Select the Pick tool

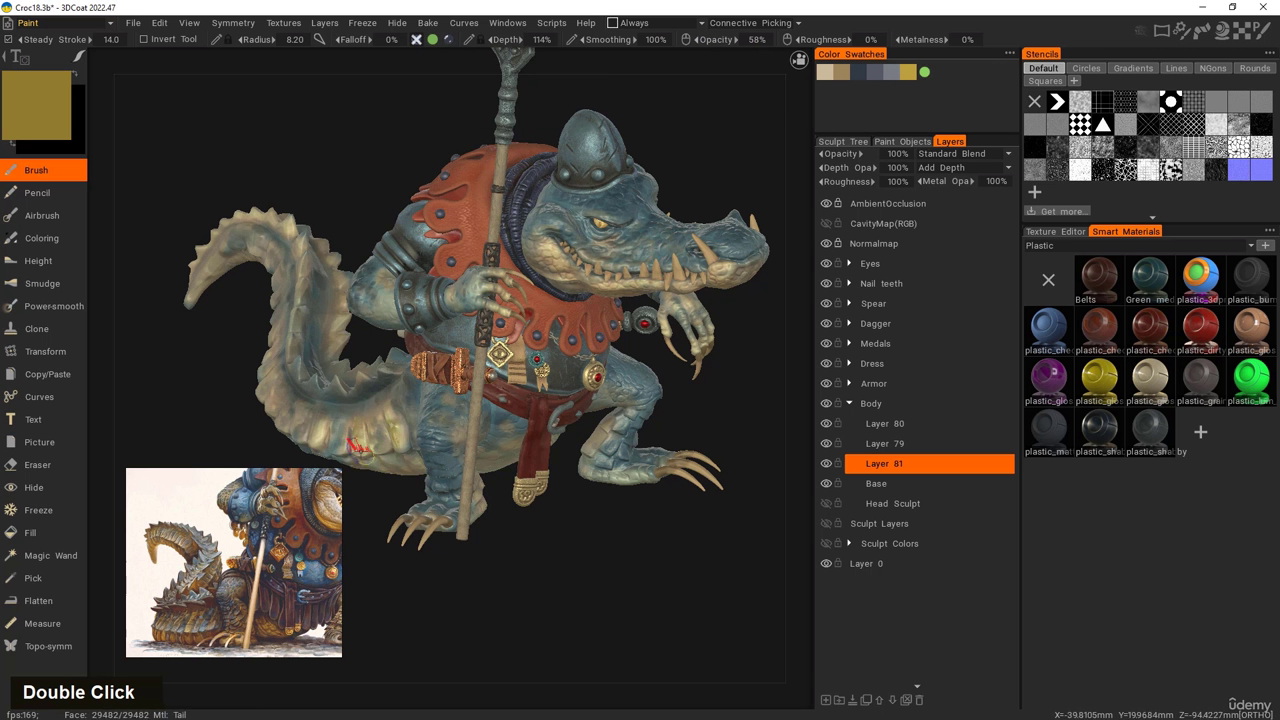click(x=43, y=578)
